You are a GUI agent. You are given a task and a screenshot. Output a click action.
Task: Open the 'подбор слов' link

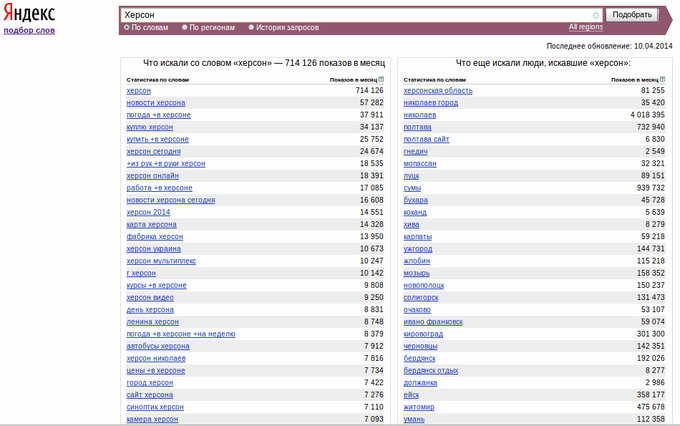[29, 30]
